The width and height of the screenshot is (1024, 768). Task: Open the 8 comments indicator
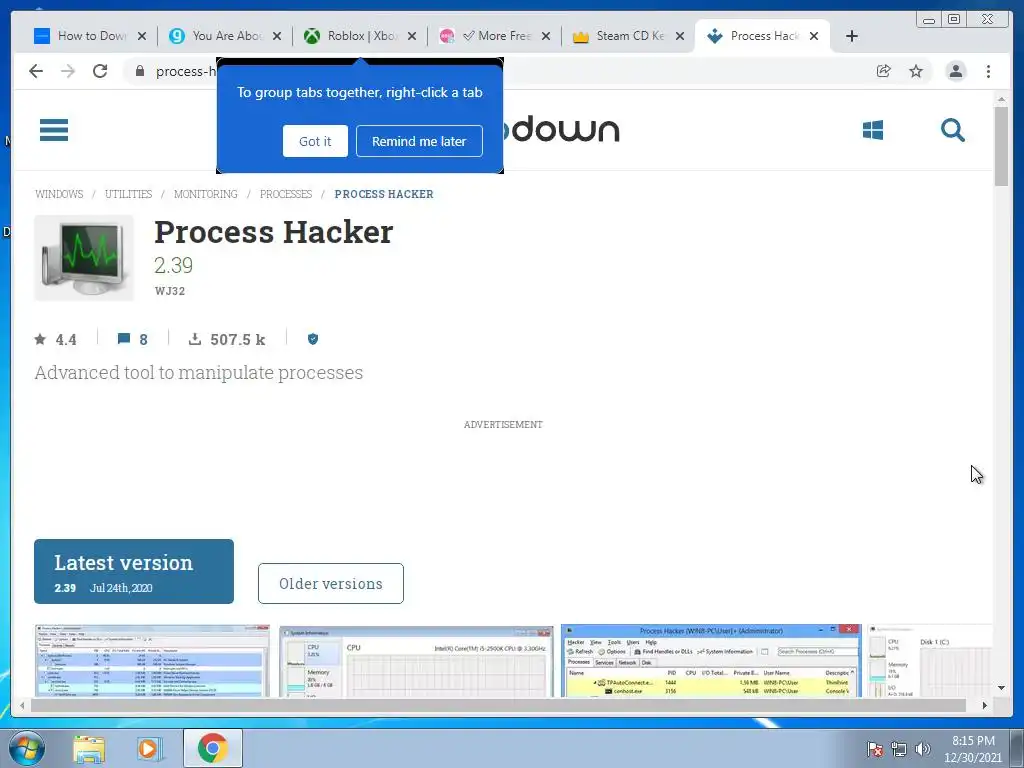[133, 340]
